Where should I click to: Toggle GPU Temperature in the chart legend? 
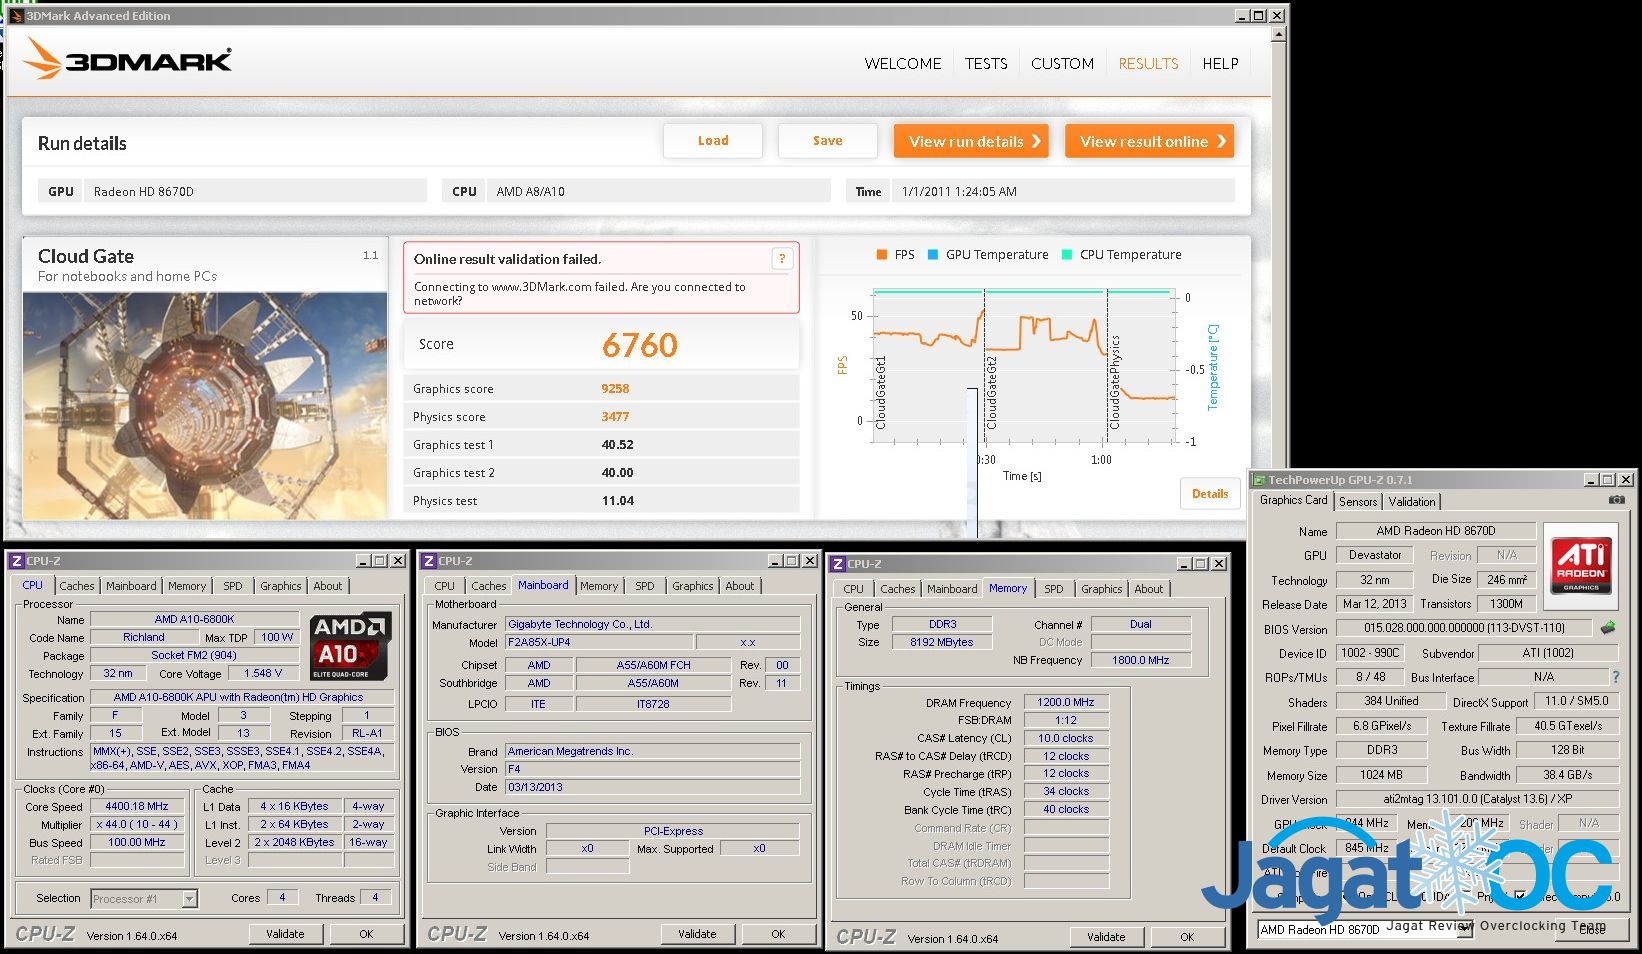(988, 255)
